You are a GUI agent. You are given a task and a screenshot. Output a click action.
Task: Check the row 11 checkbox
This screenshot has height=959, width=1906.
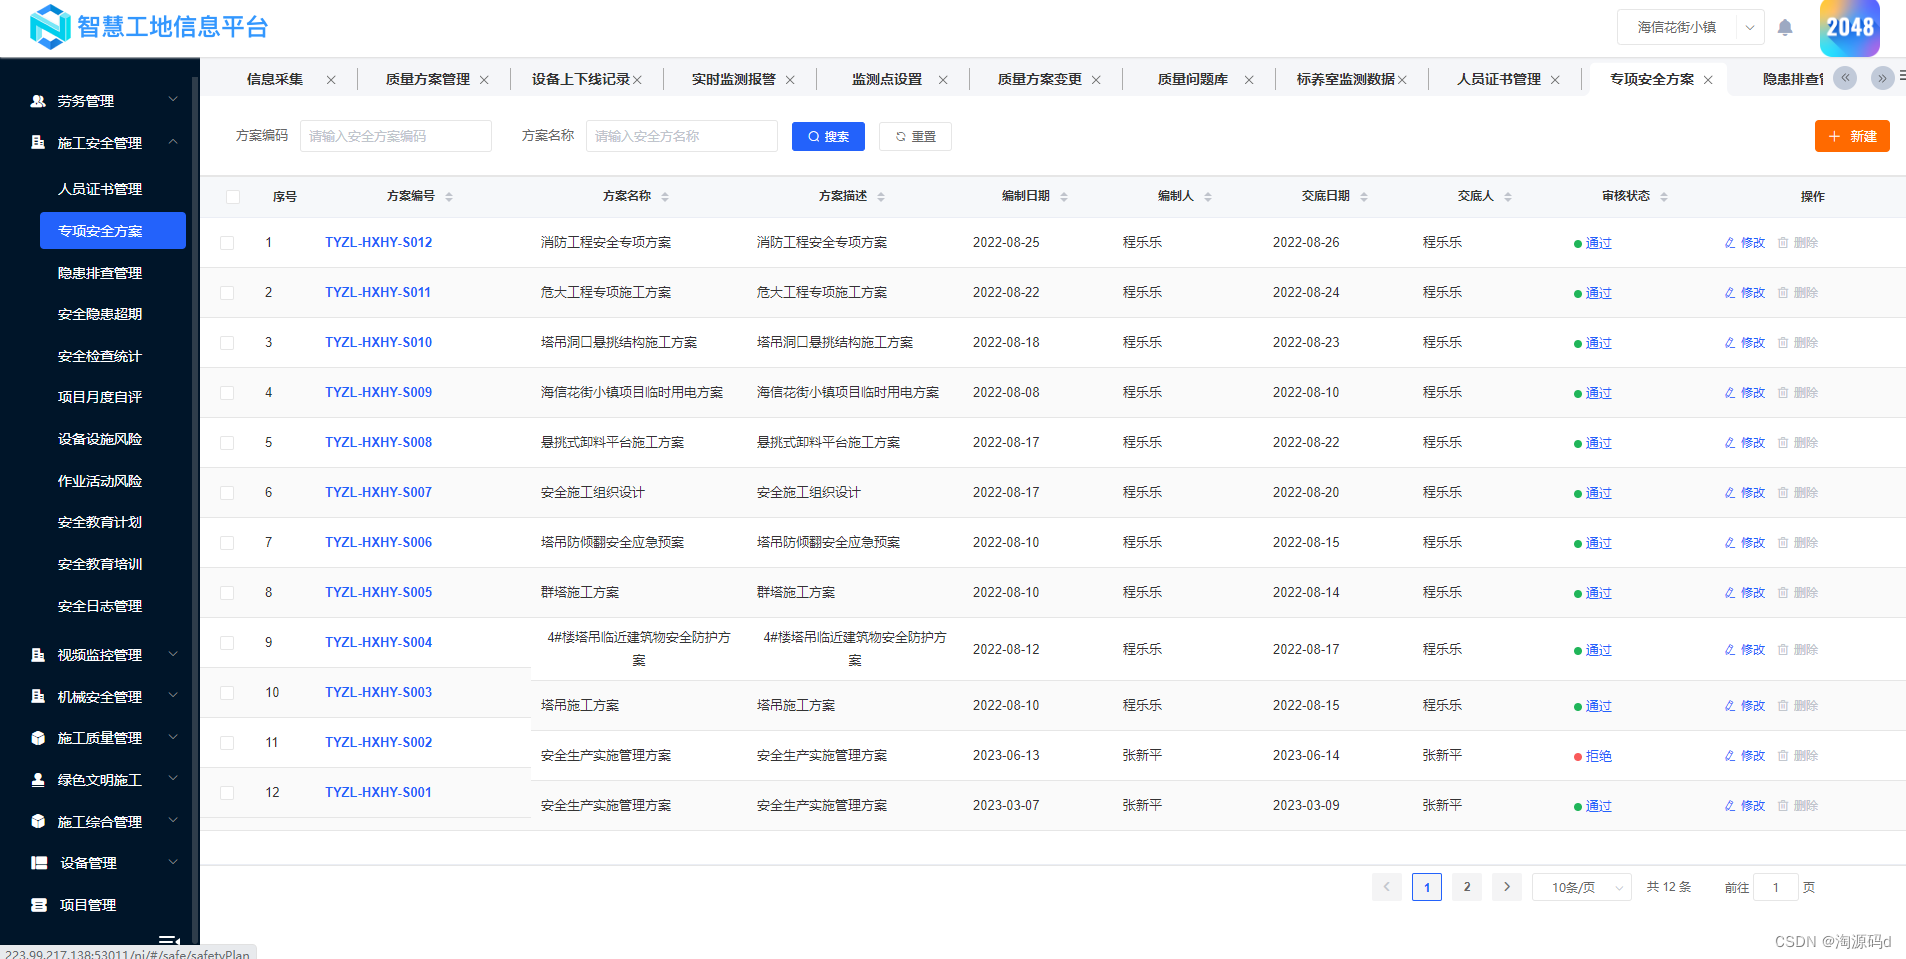point(227,743)
